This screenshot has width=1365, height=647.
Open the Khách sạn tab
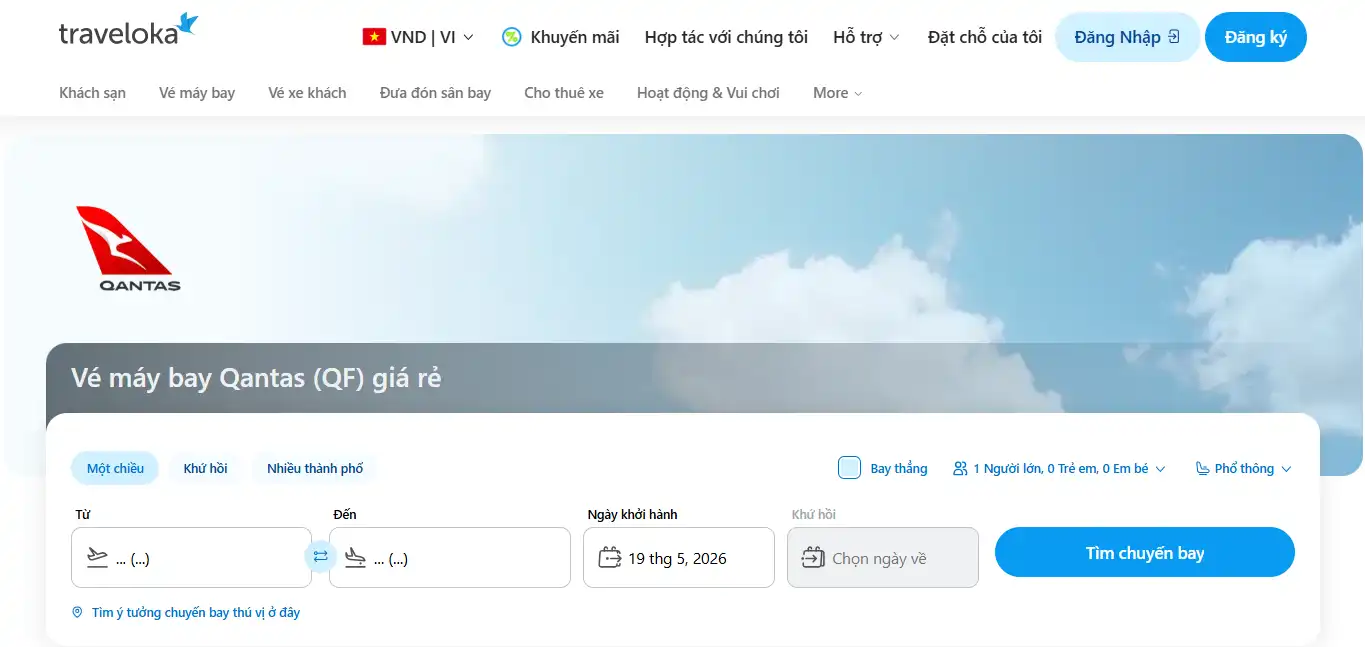tap(92, 93)
